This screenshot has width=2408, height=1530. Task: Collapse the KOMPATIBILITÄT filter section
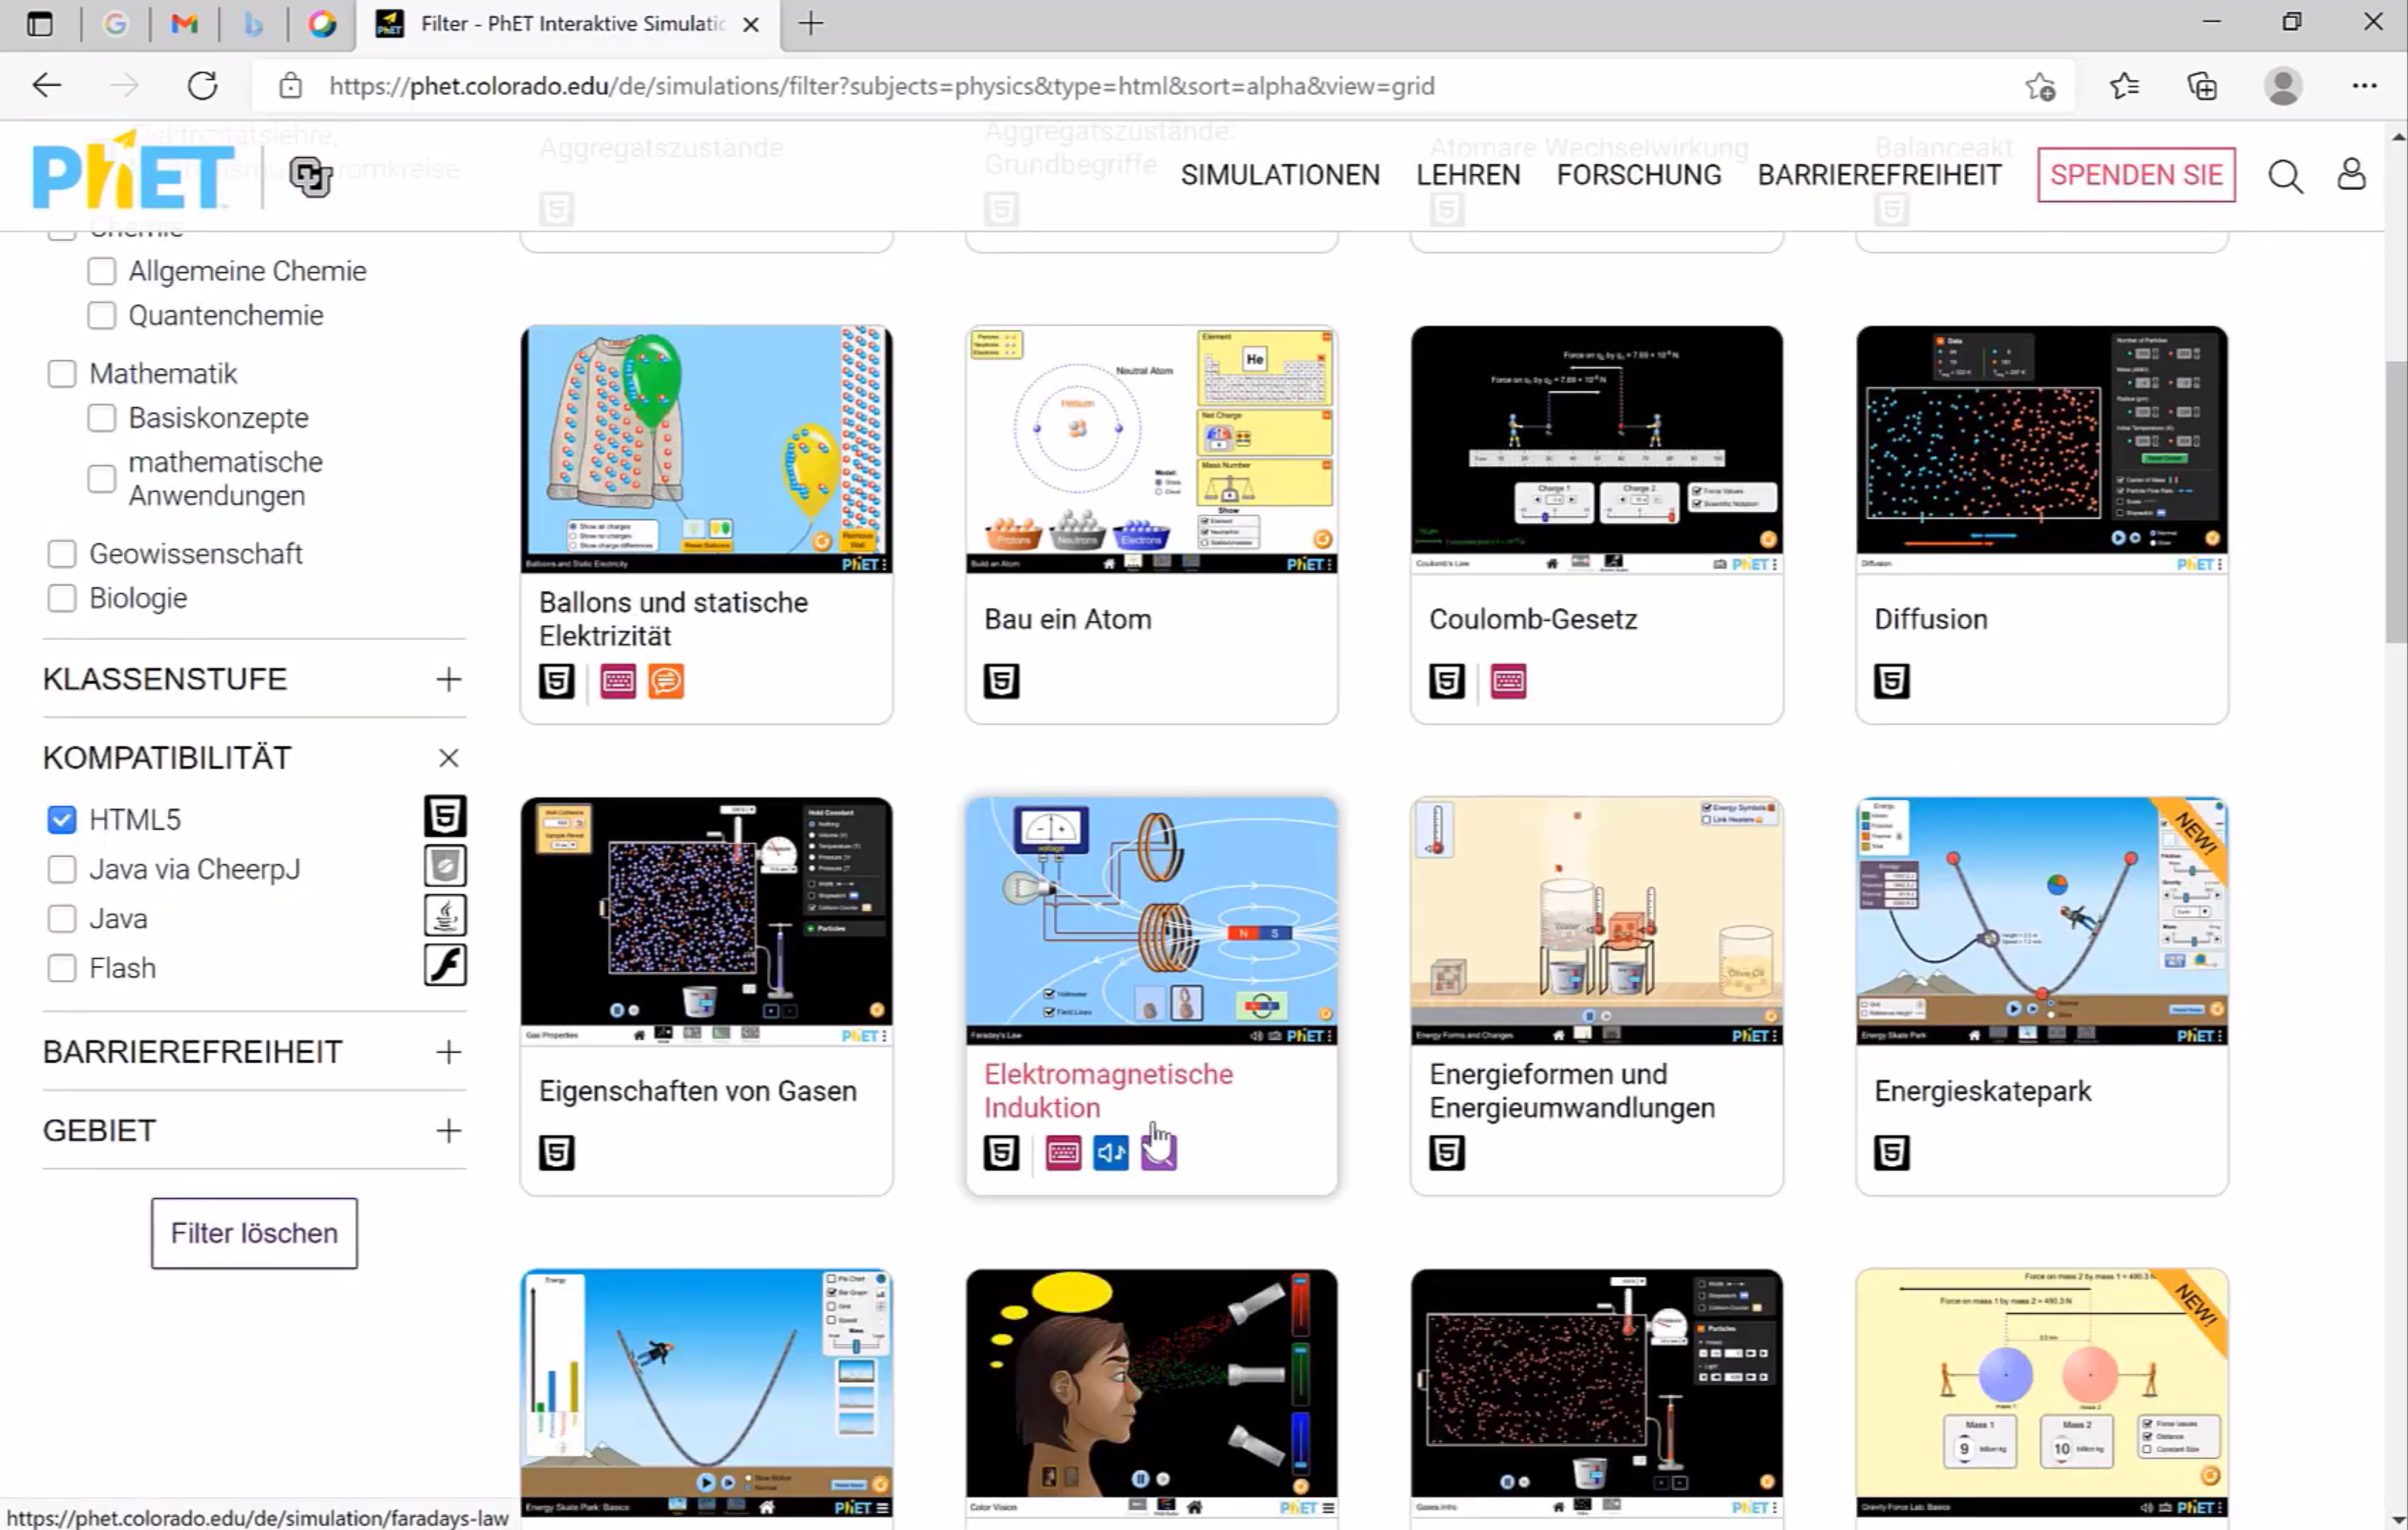click(x=448, y=759)
